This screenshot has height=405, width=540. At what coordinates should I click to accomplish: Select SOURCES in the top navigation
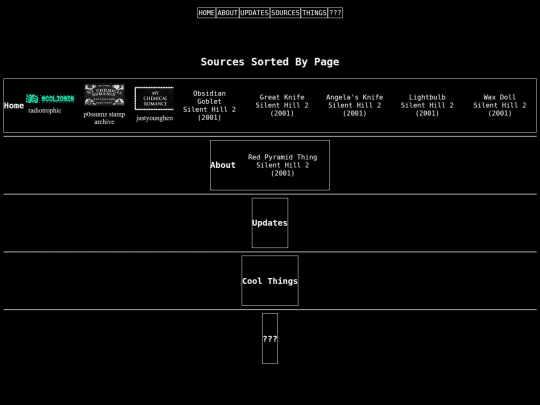tap(285, 13)
